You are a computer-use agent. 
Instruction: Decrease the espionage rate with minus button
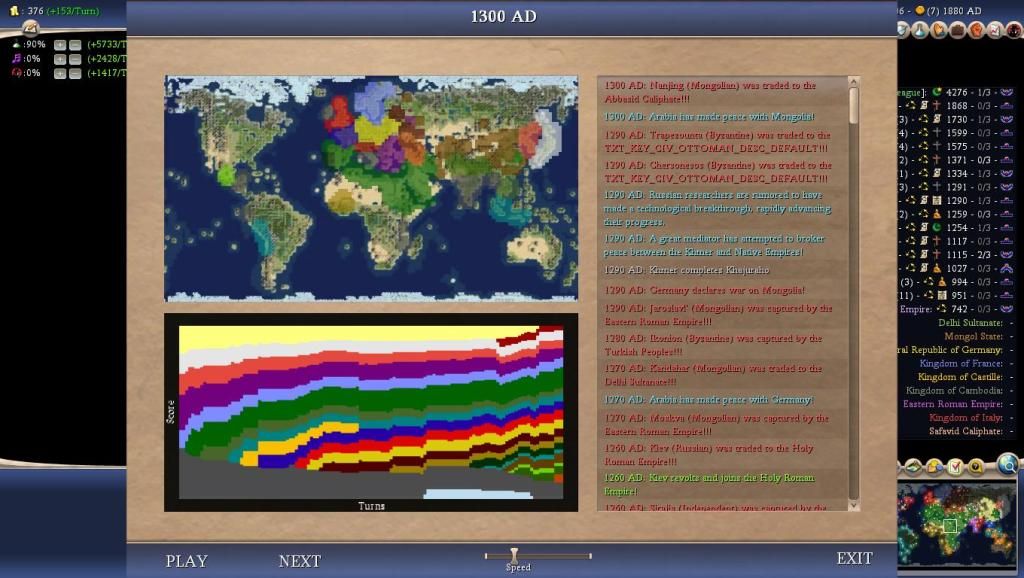pos(75,74)
